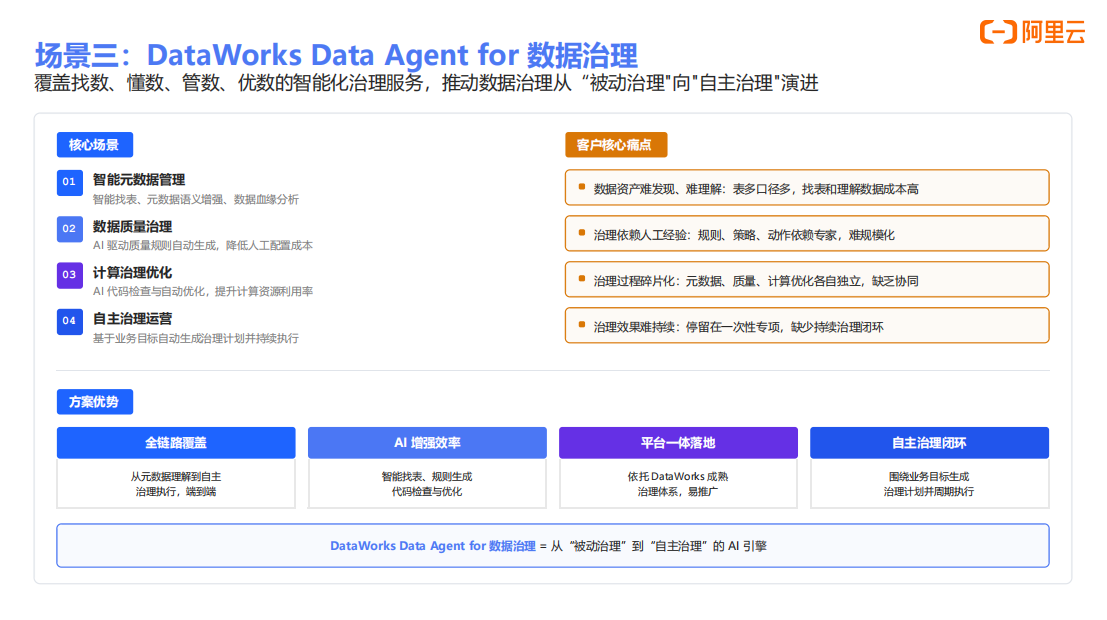
Task: Click the 04 number badge
Action: [69, 321]
